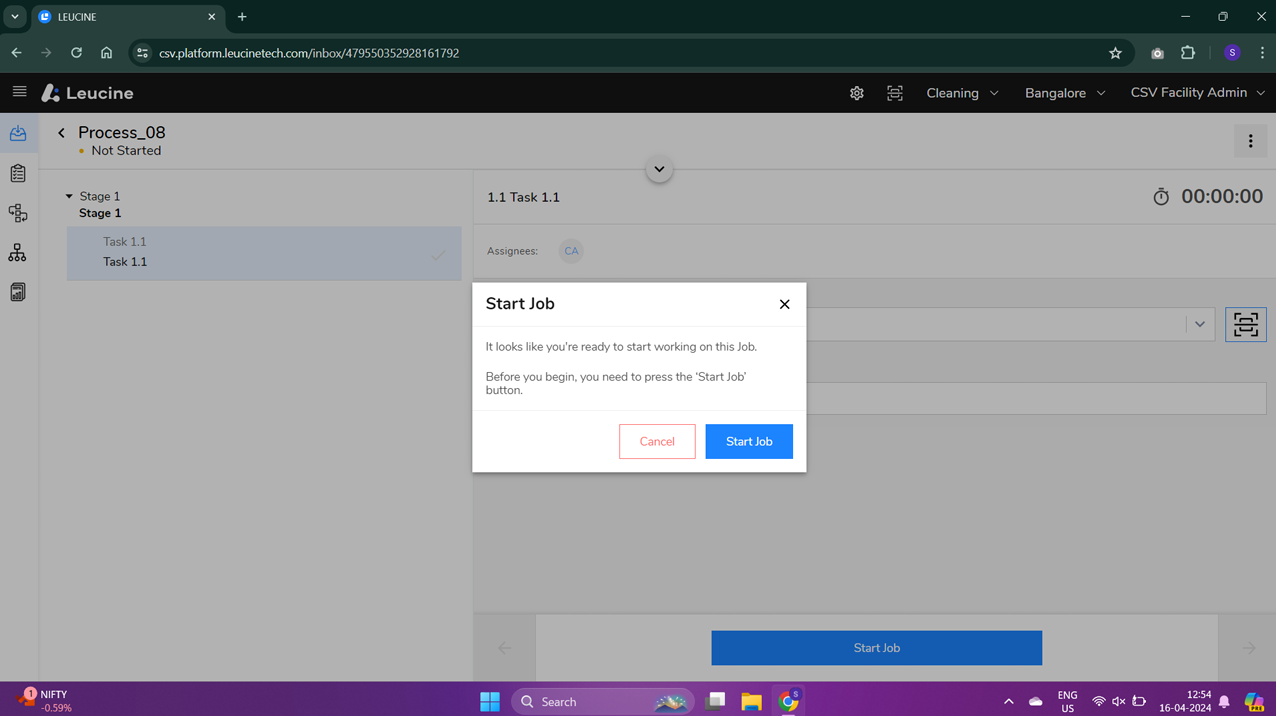Click Cancel in the Start Job dialog
The image size is (1276, 716).
coord(657,441)
